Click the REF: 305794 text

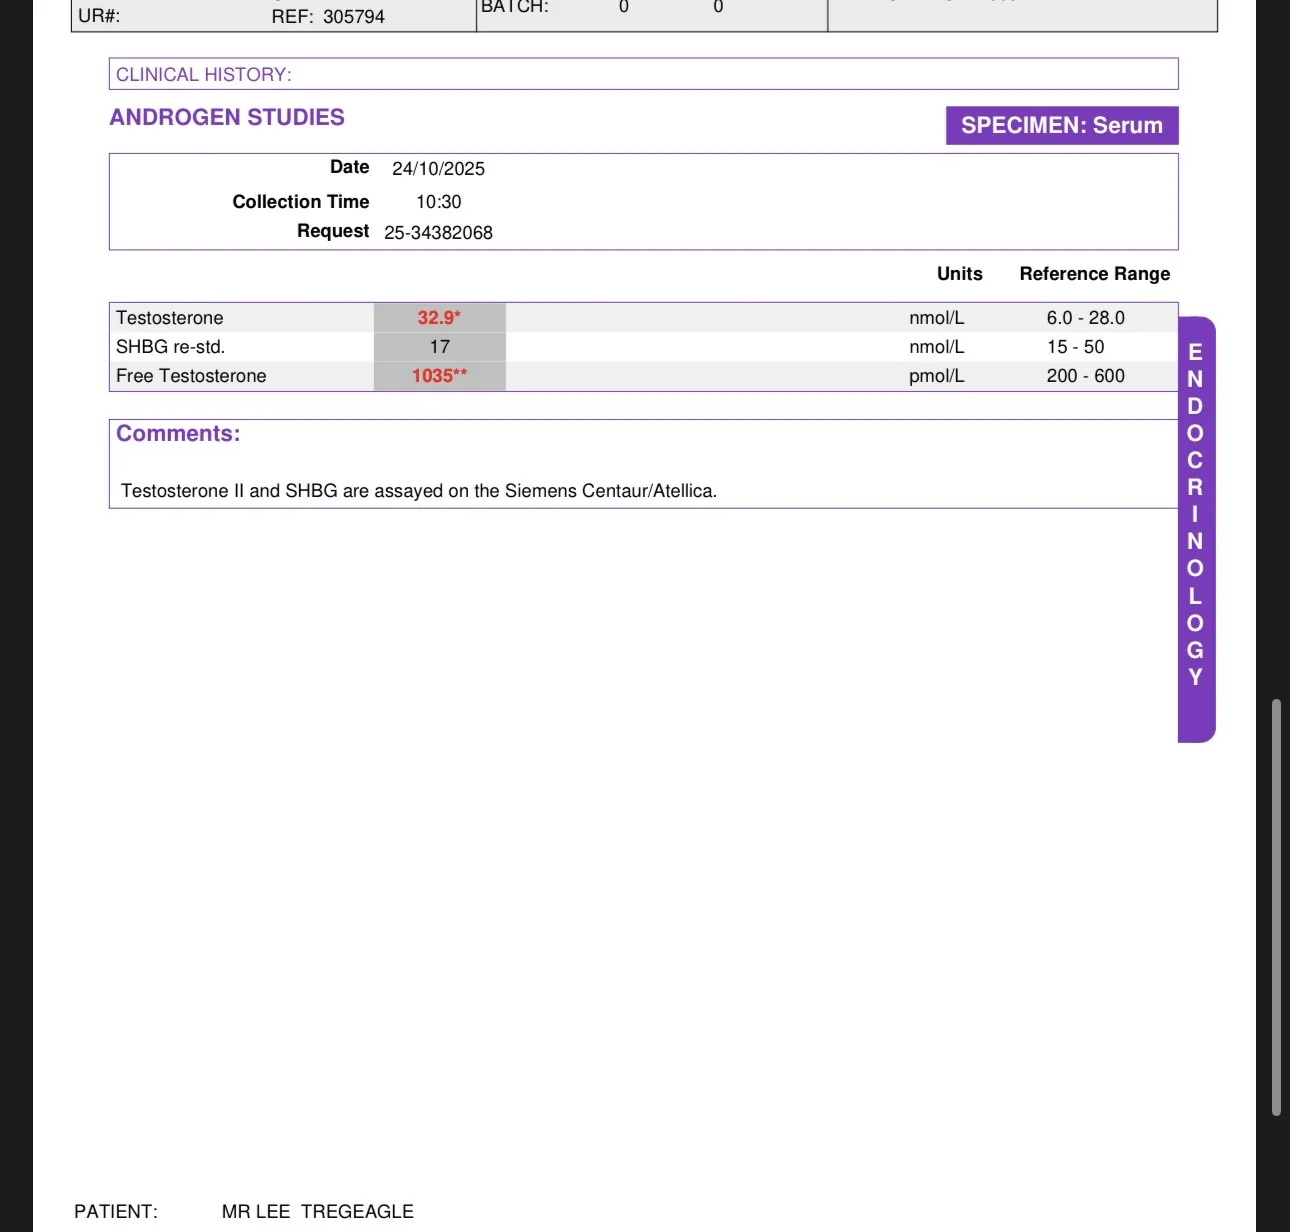point(328,17)
